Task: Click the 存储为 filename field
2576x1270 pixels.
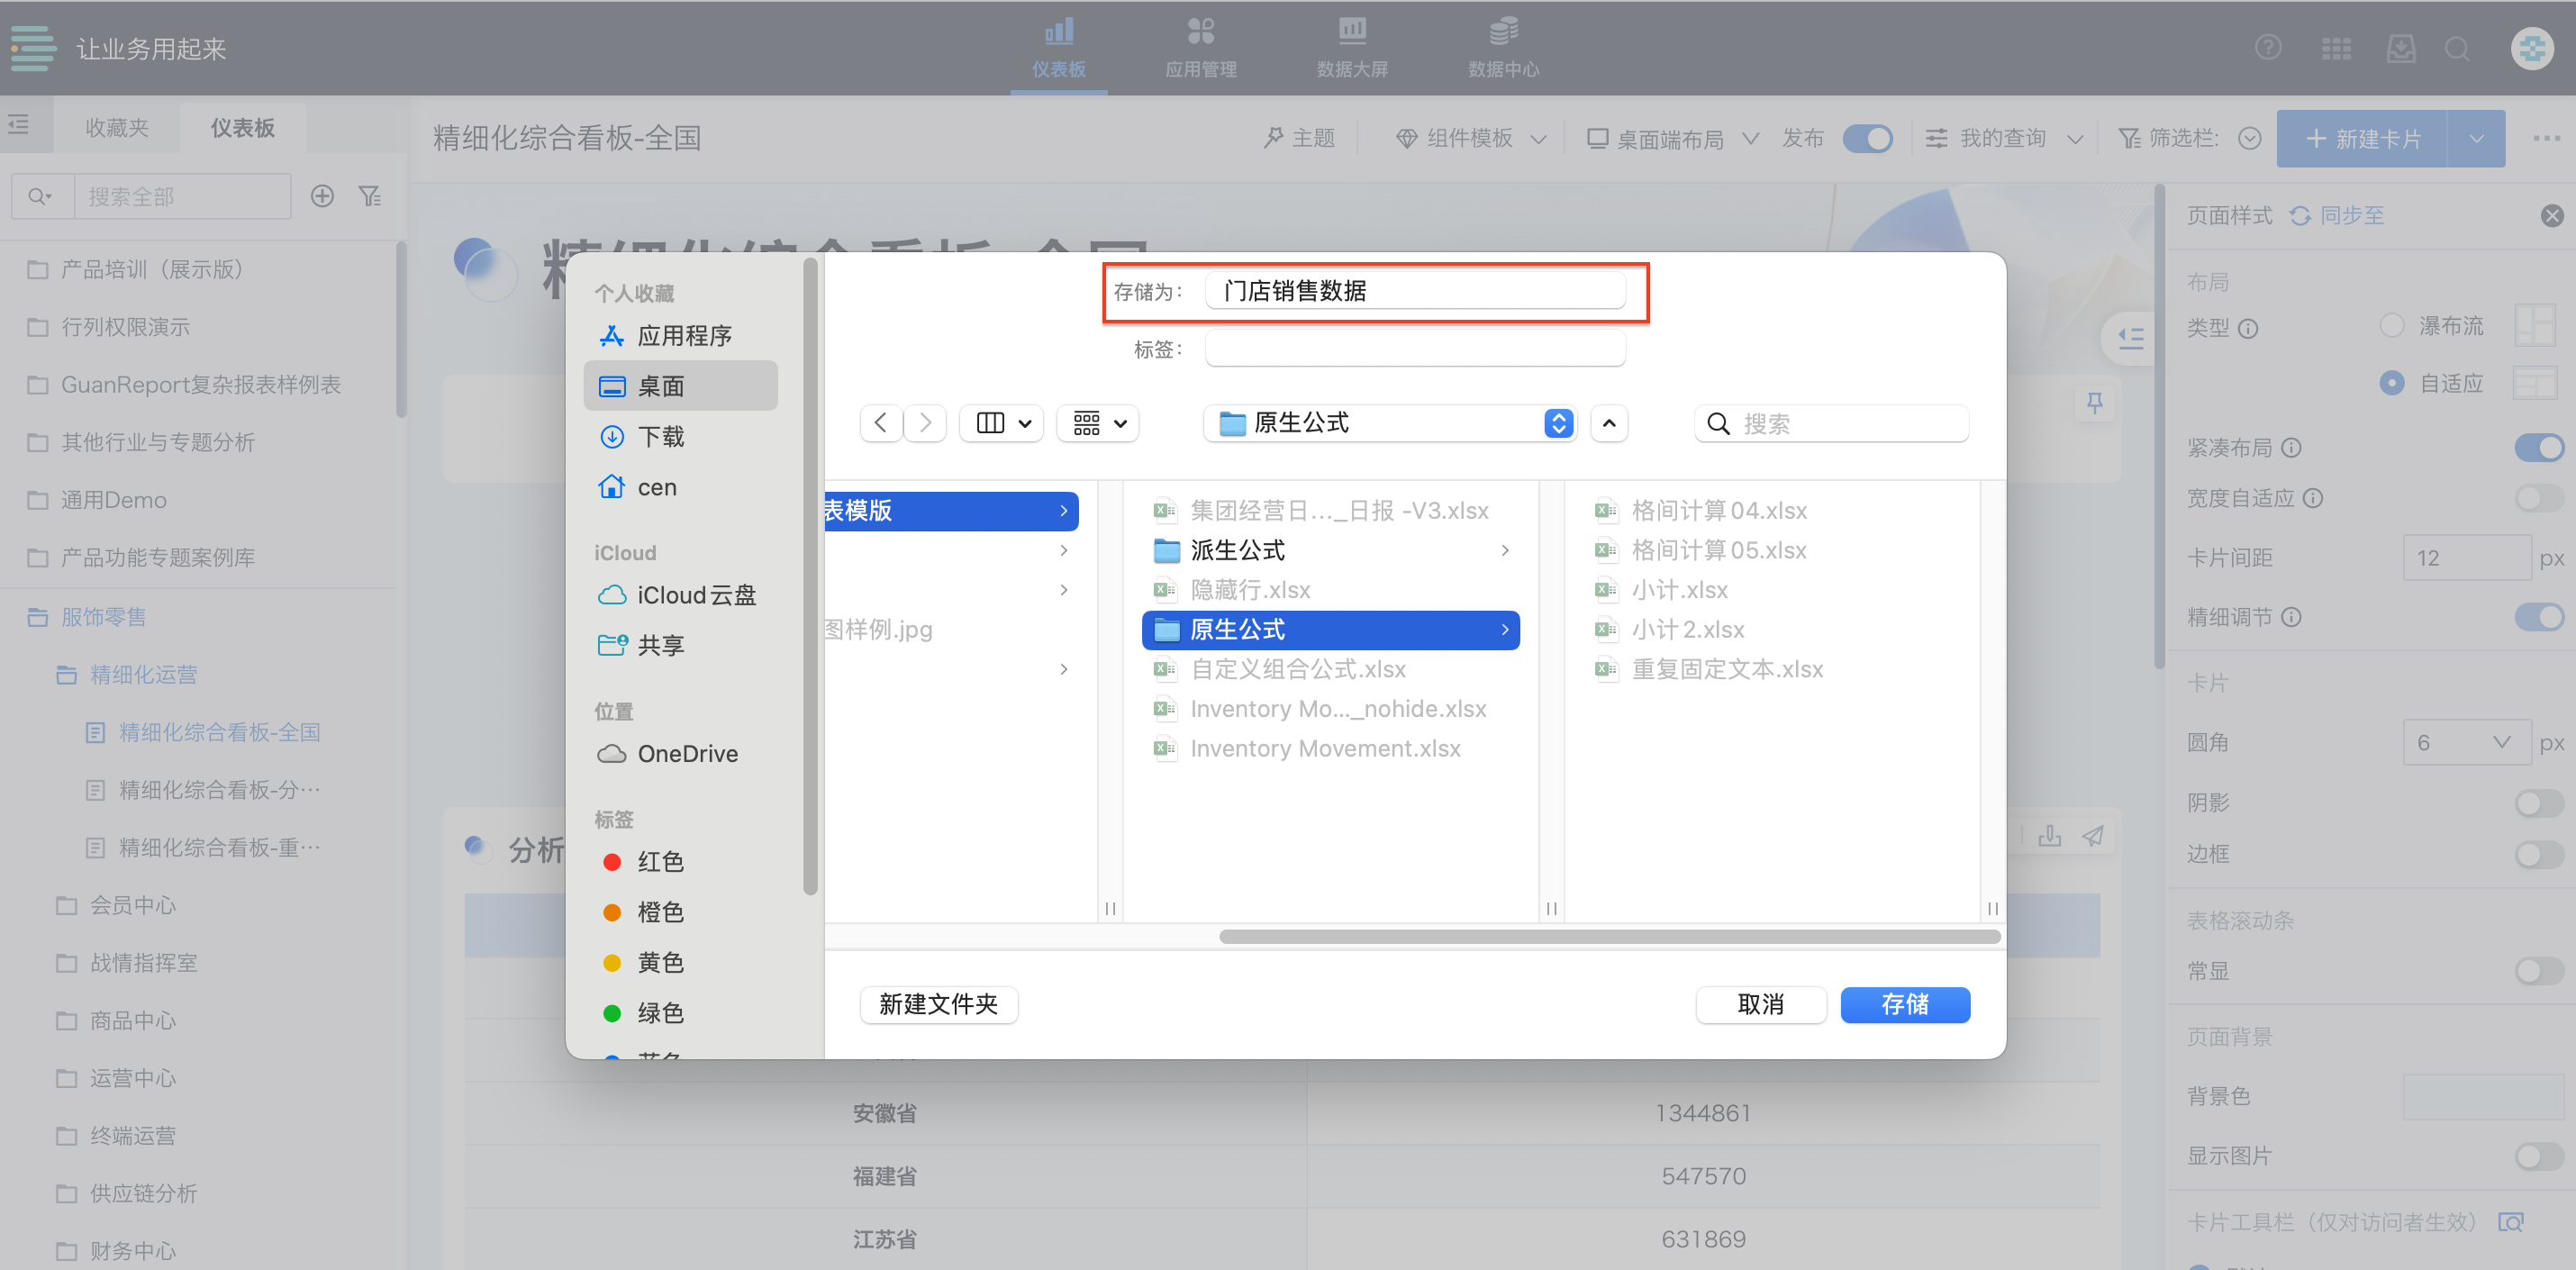Action: [x=1415, y=291]
